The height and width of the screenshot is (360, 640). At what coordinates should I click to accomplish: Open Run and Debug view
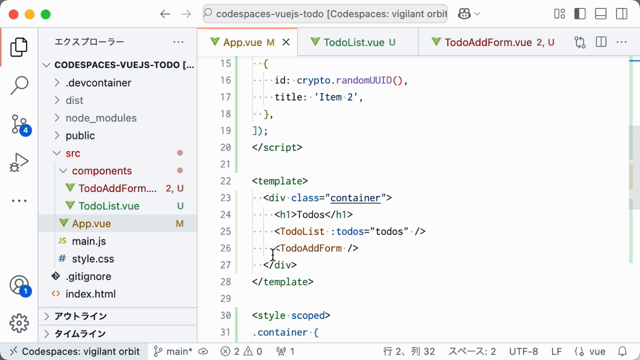(19, 163)
